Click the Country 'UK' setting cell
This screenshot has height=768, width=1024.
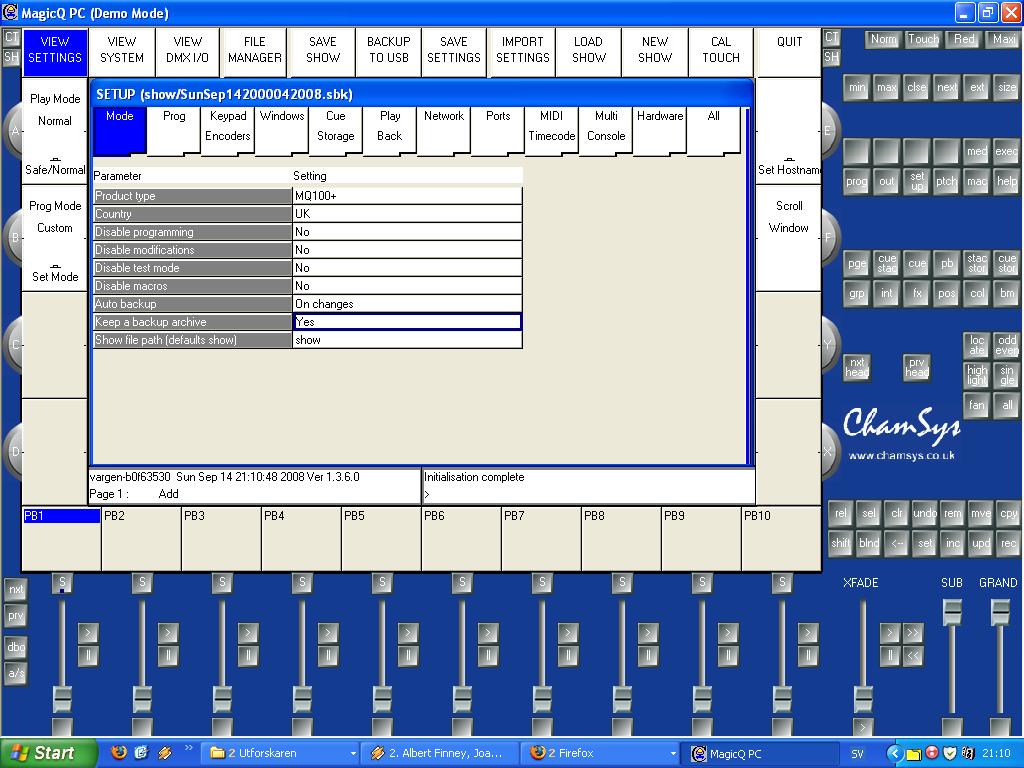pos(408,214)
